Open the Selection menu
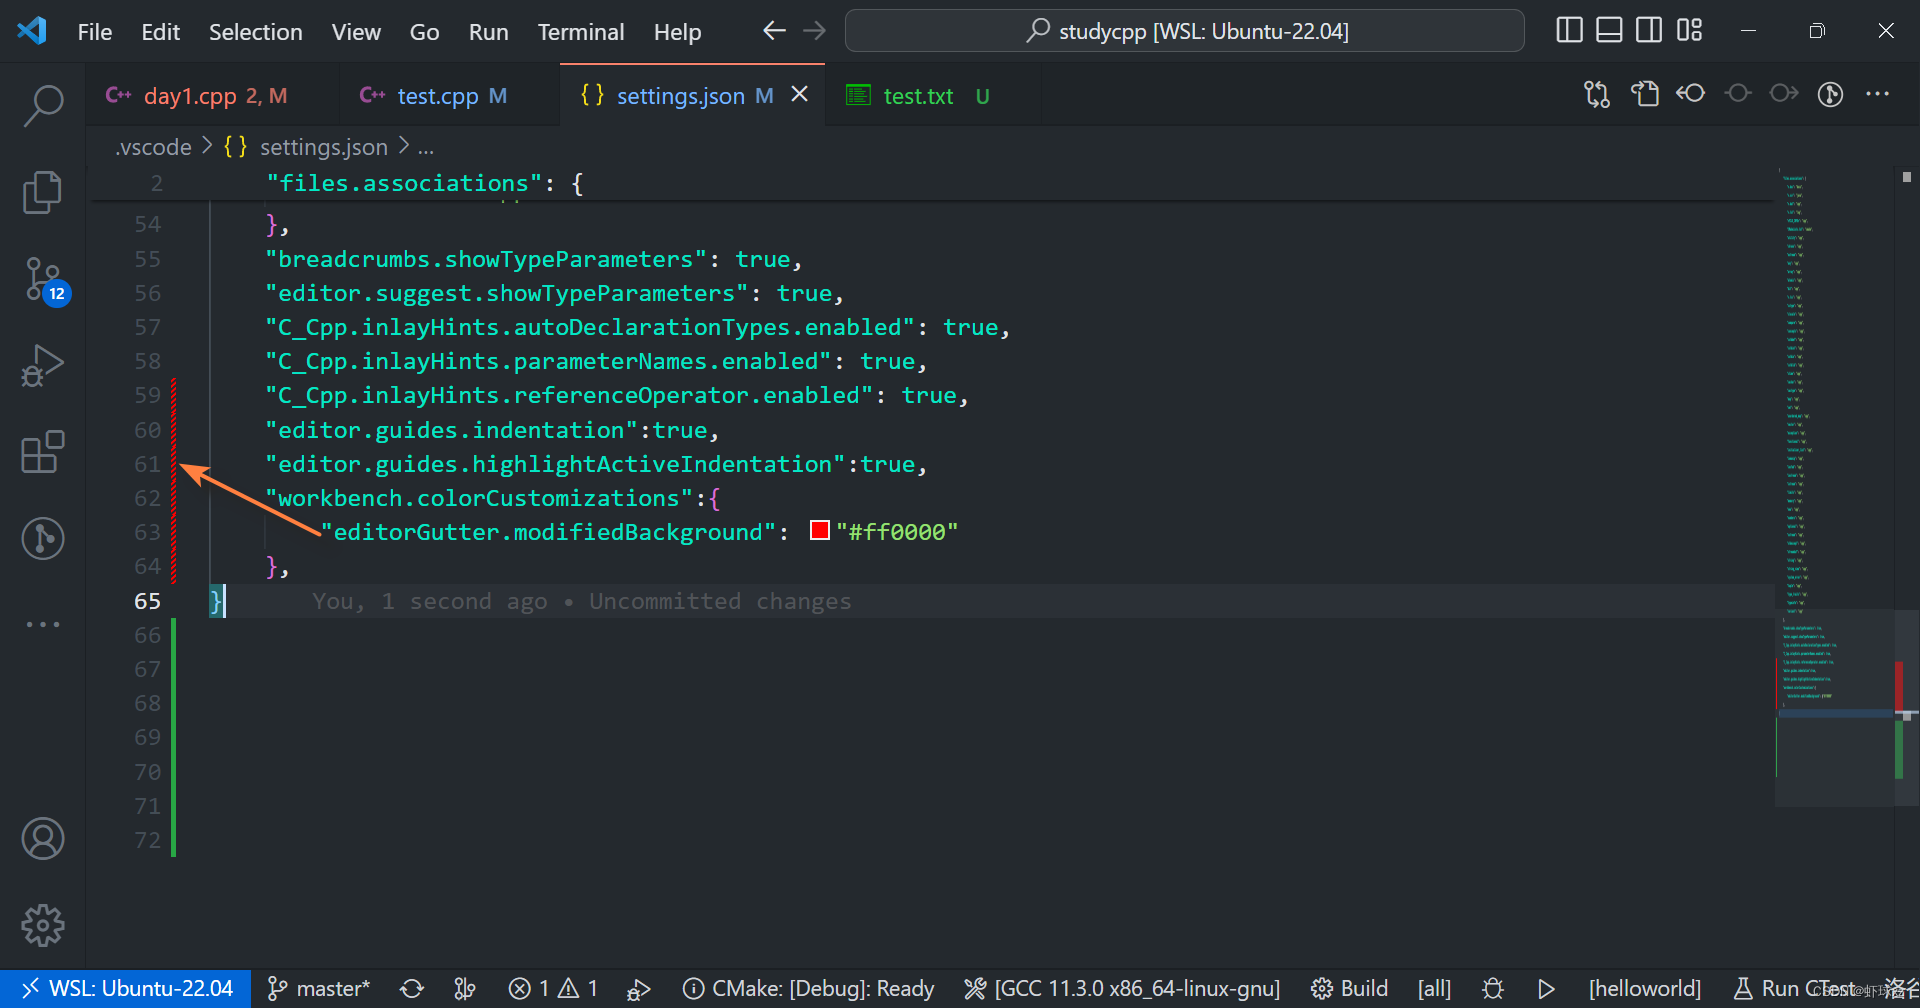The height and width of the screenshot is (1008, 1920). click(255, 32)
